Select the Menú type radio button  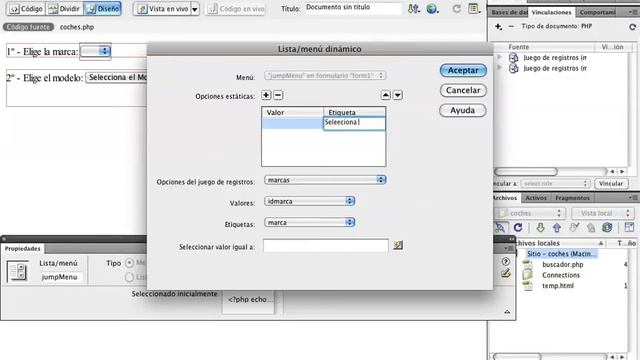tap(129, 263)
